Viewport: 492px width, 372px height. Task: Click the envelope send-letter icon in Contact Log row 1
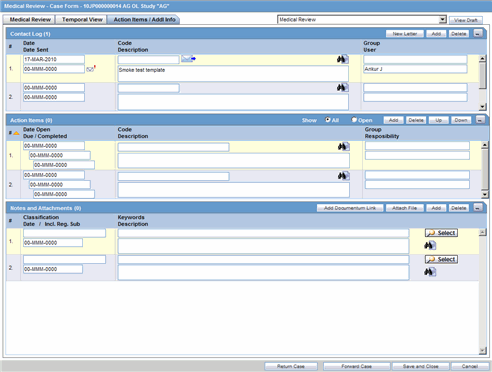coord(188,59)
